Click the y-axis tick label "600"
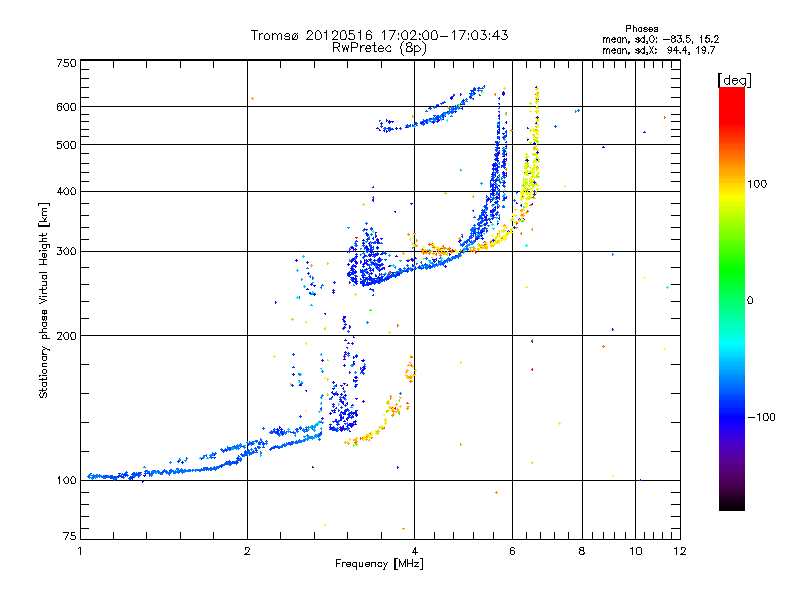Image resolution: width=800 pixels, height=600 pixels. point(66,107)
